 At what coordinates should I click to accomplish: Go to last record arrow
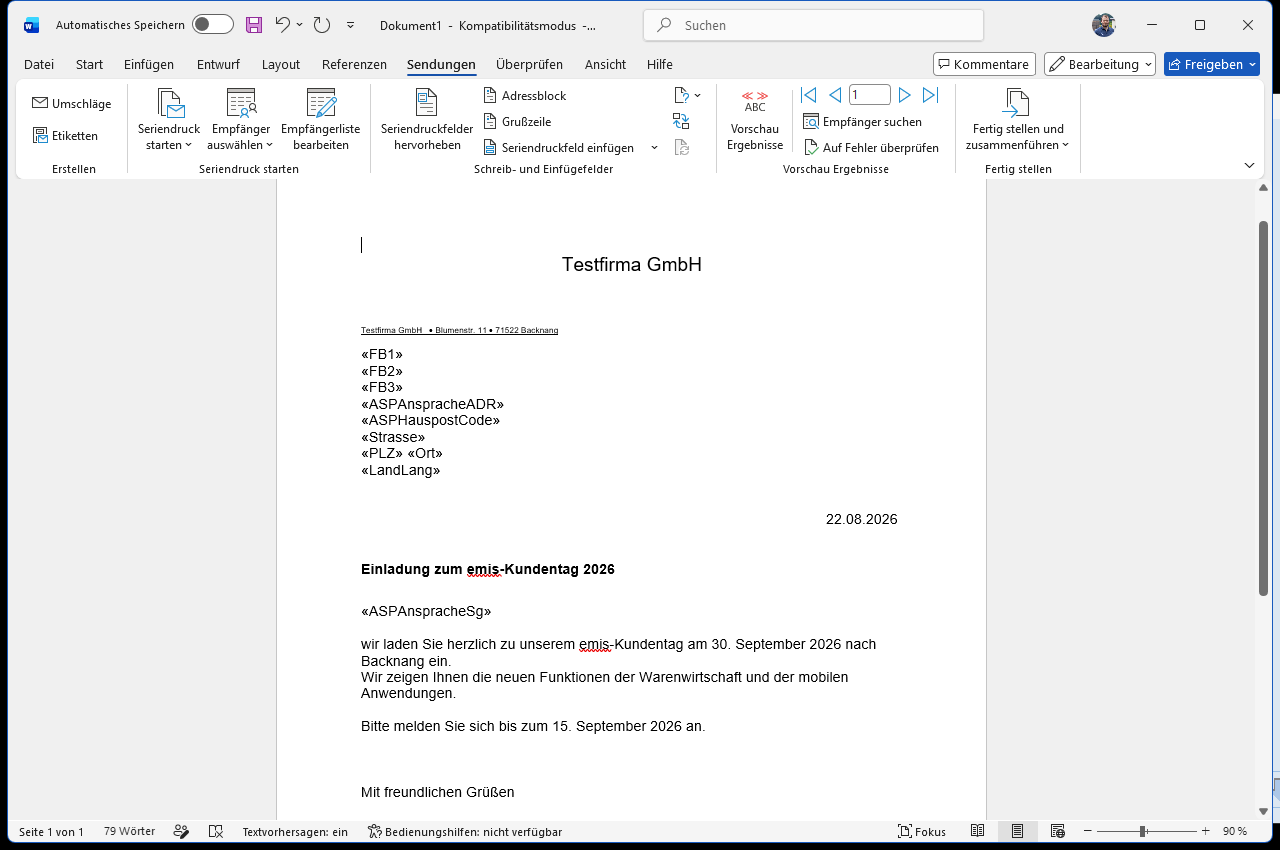pyautogui.click(x=930, y=95)
